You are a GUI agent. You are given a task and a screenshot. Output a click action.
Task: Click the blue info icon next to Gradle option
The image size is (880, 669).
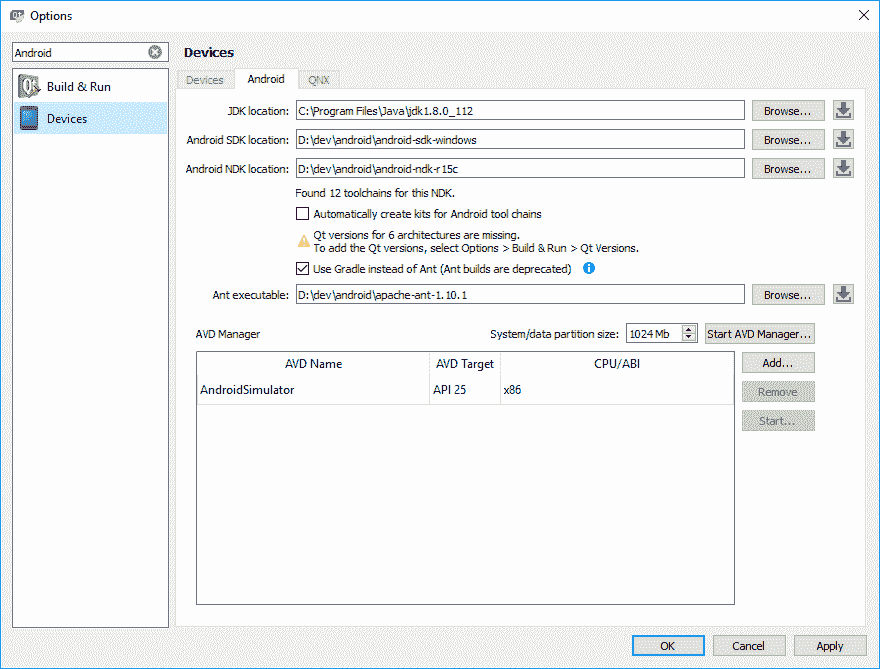(589, 268)
